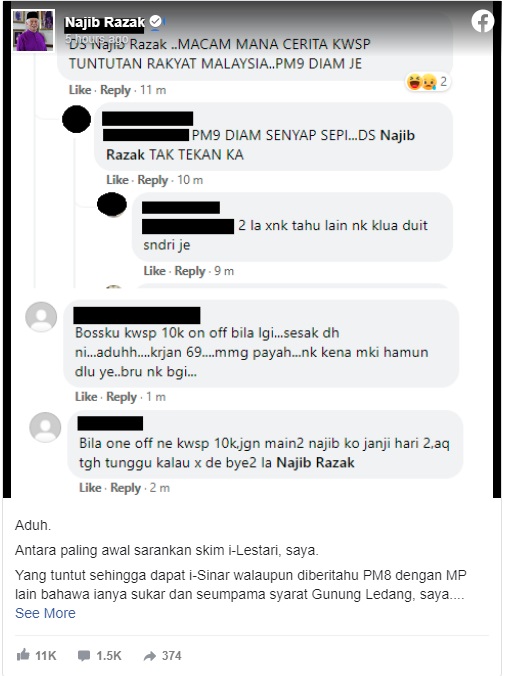
Task: Click gray avatar beside the Bila one off comment
Action: pos(45,427)
